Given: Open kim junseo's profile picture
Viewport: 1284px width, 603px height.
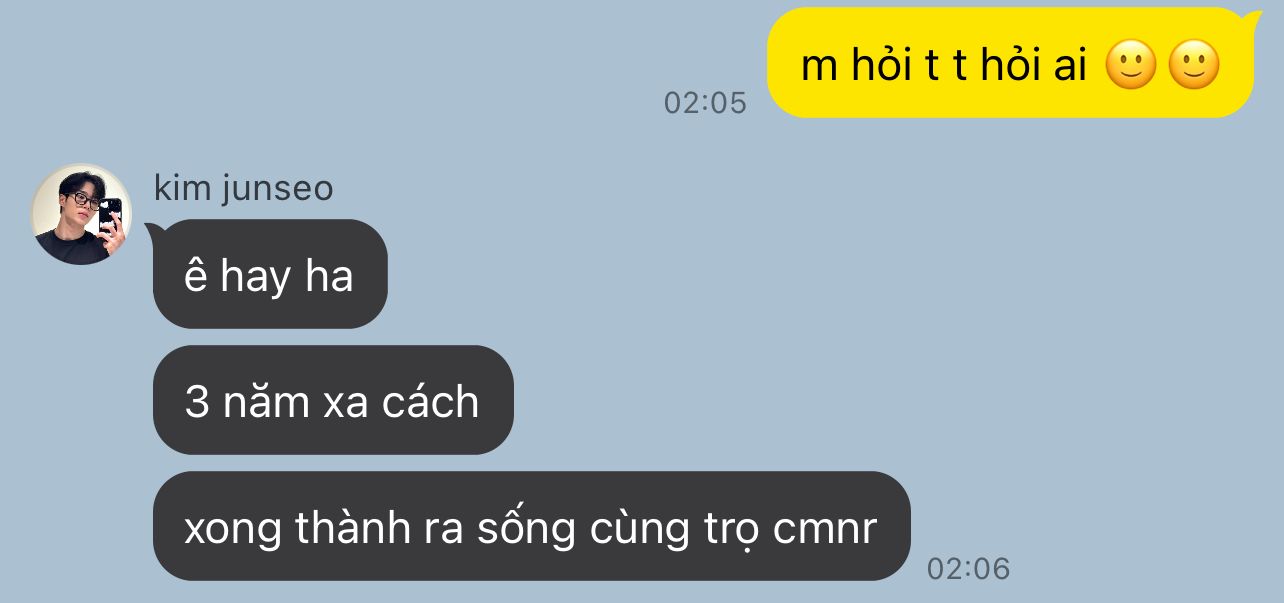Looking at the screenshot, I should [82, 214].
